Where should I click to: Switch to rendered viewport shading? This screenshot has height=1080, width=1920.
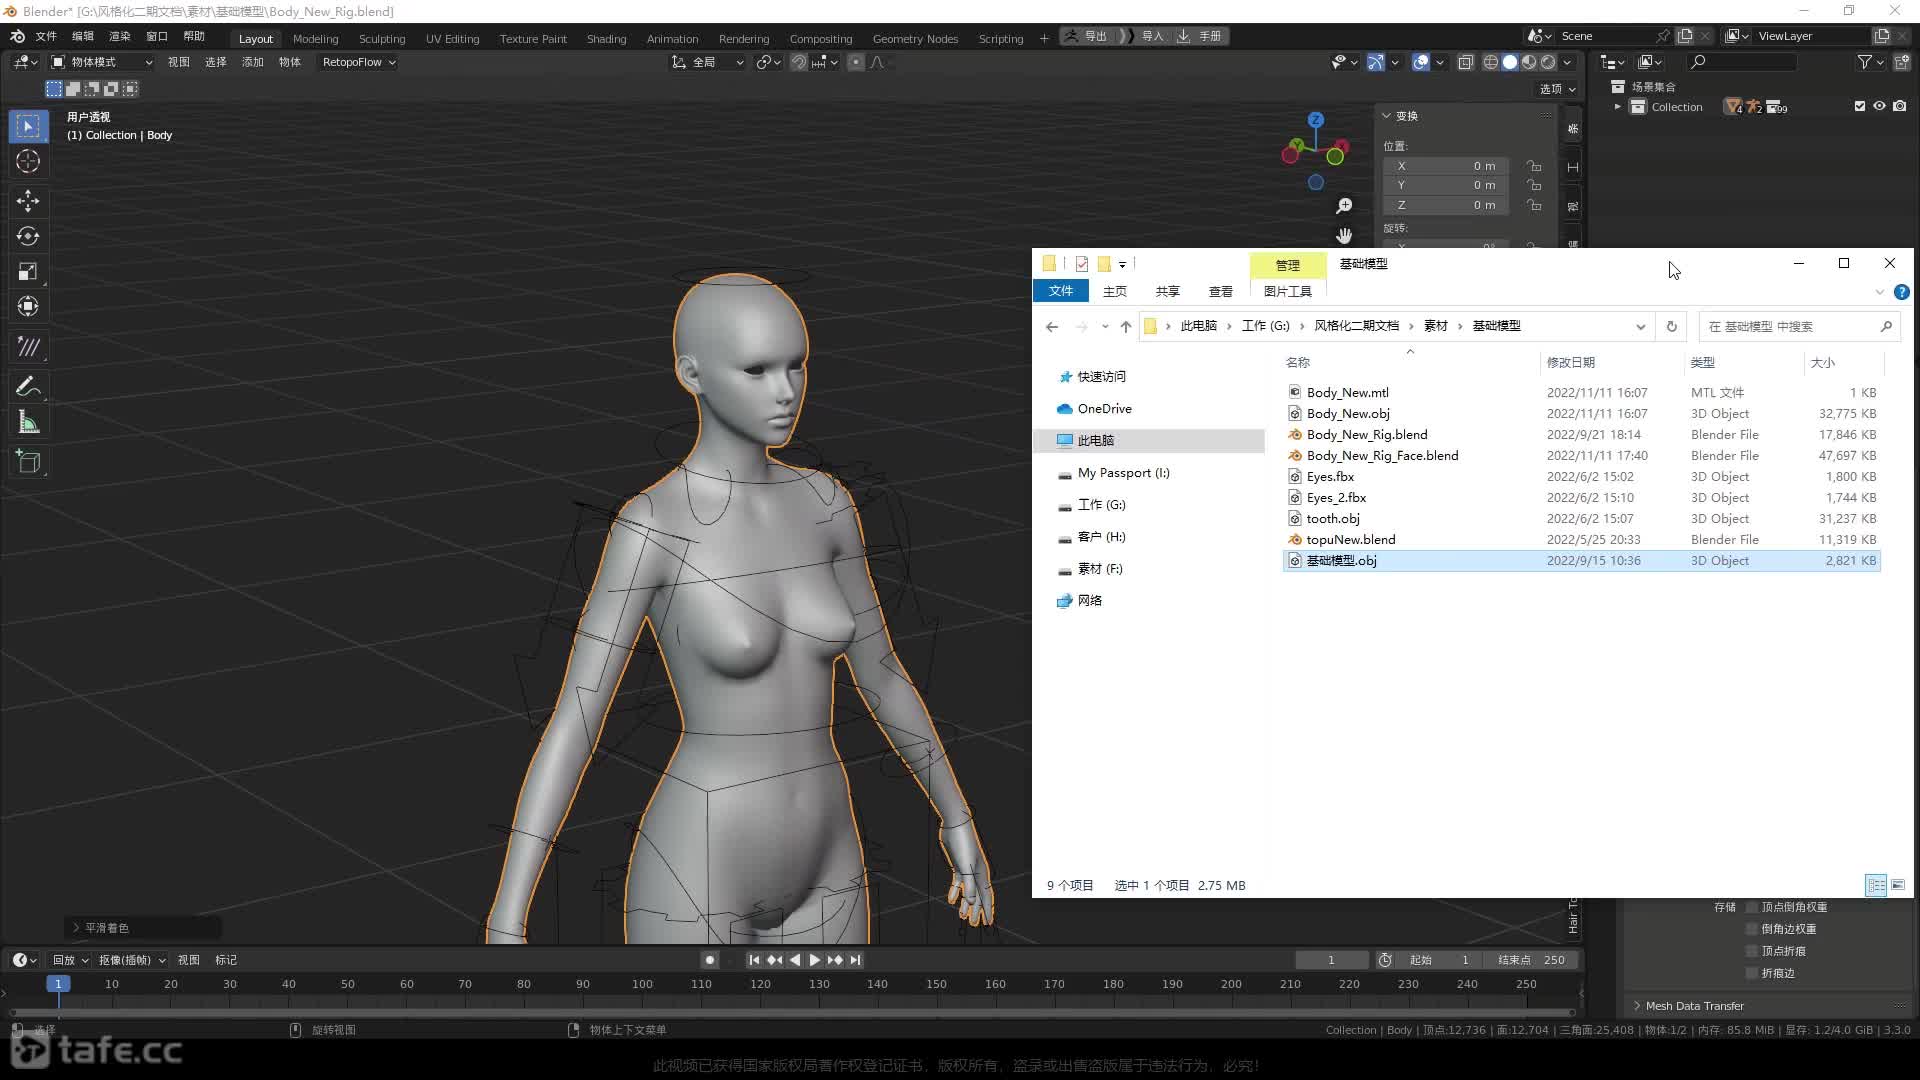coord(1548,62)
